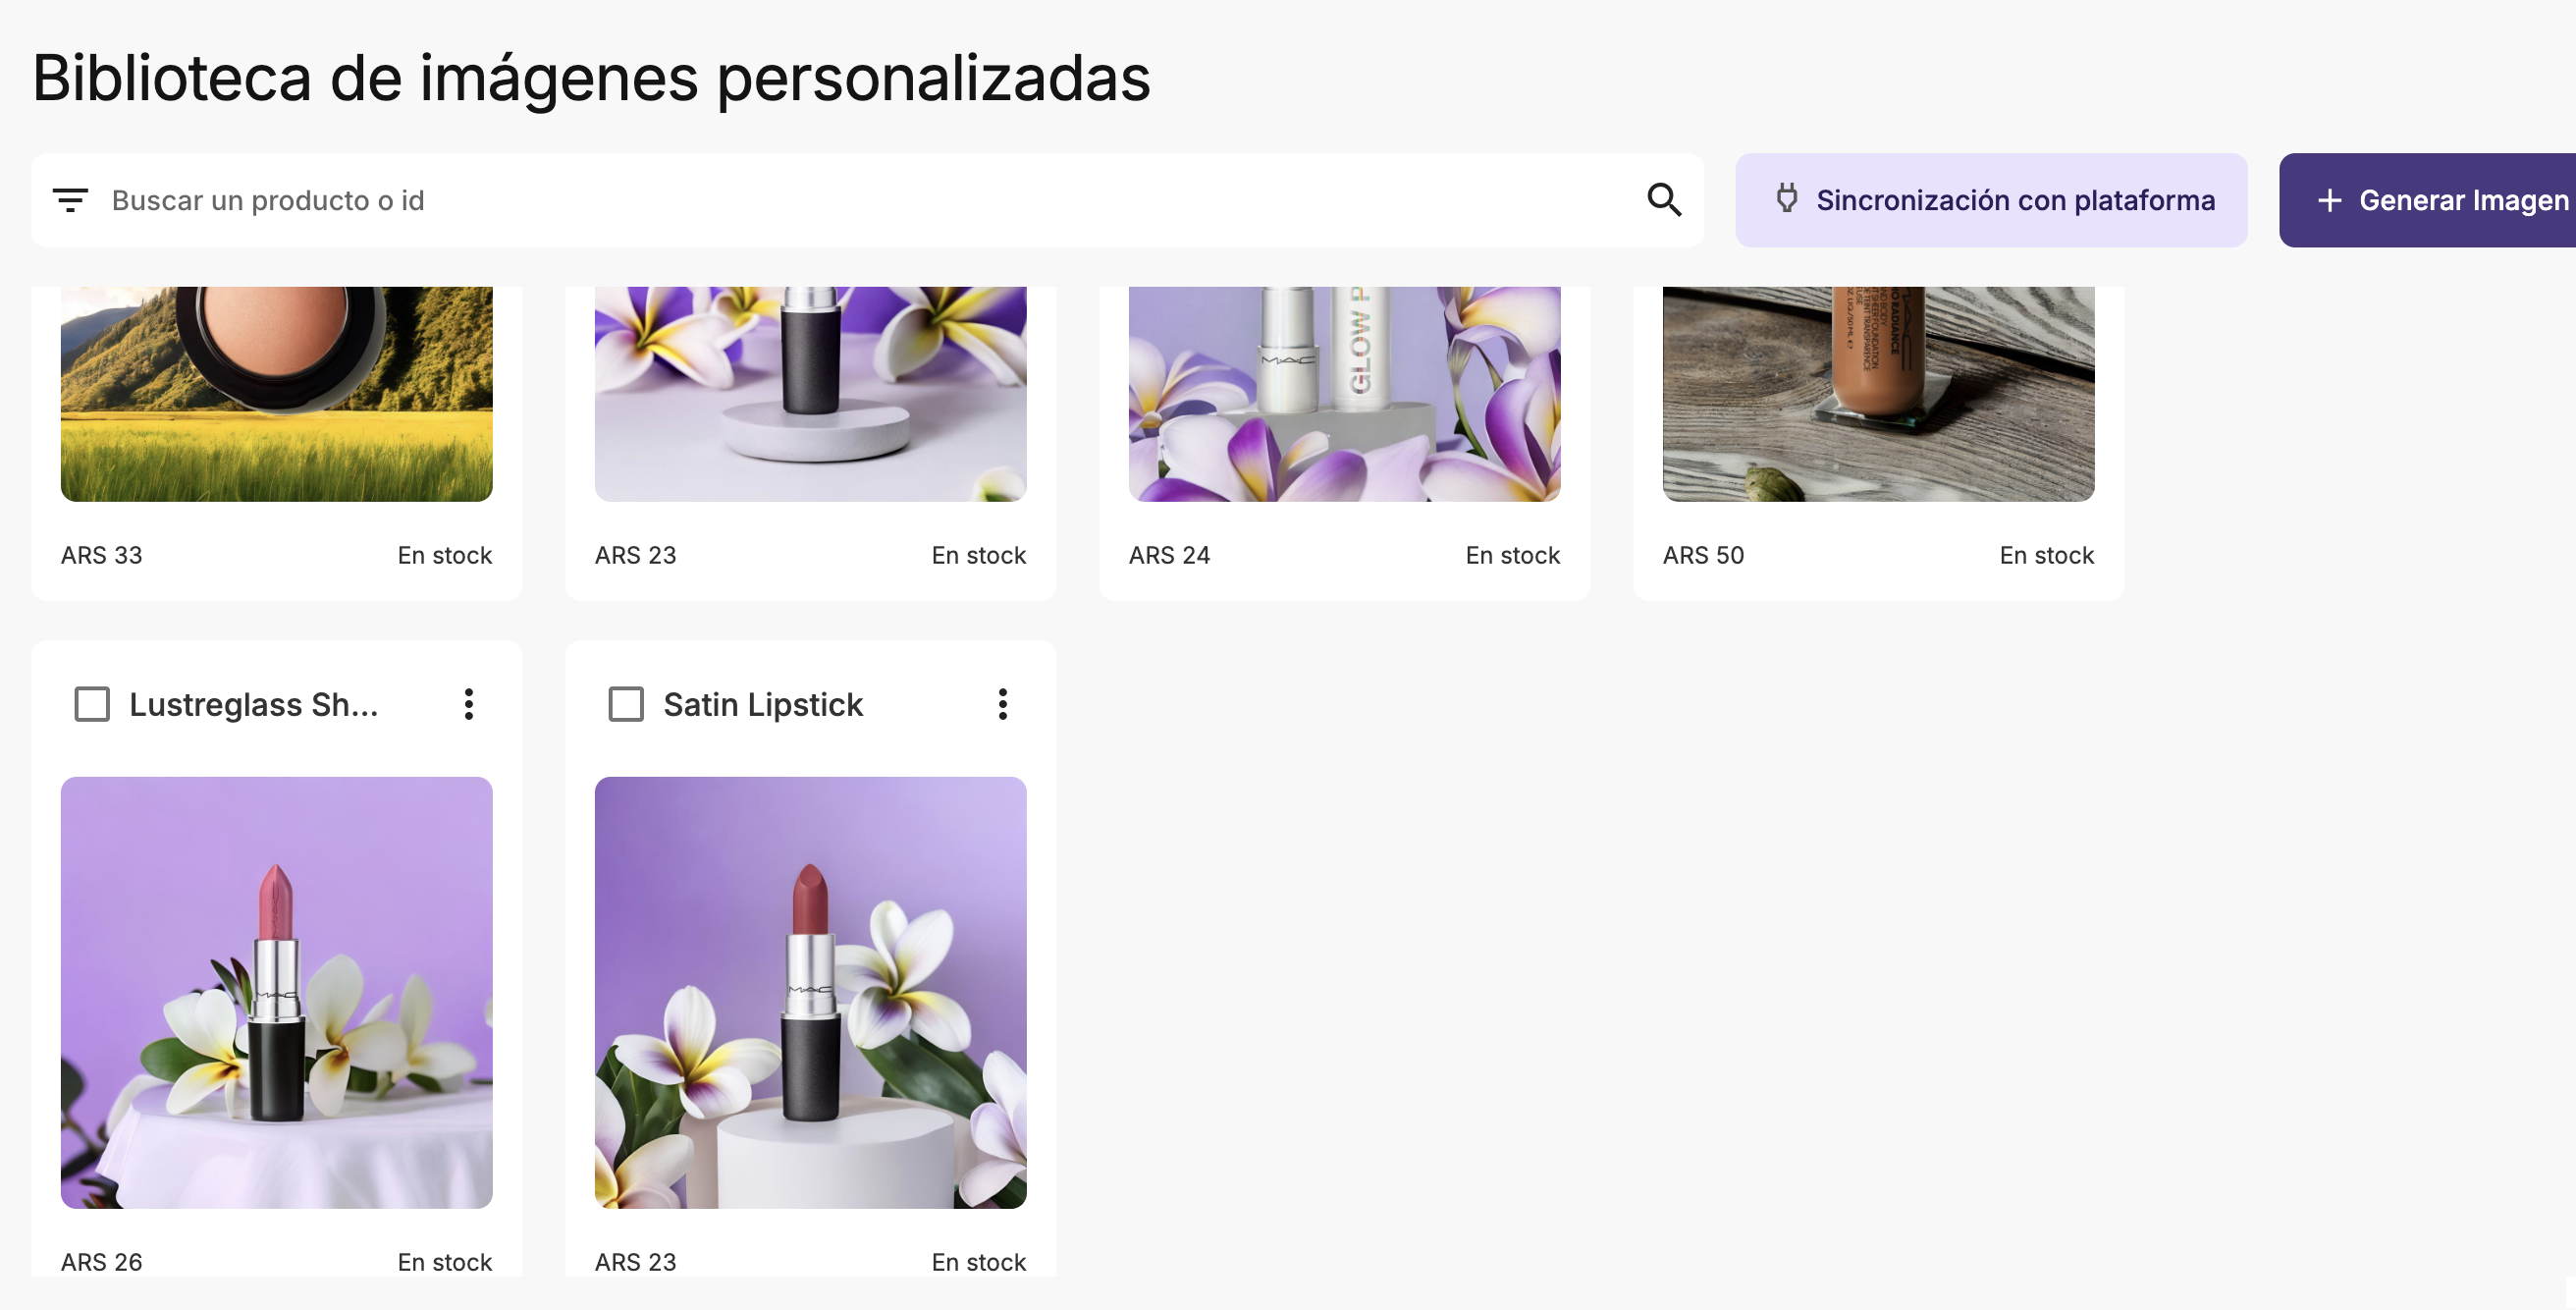The image size is (2576, 1310).
Task: Click En stock status on ARS 33 card
Action: [445, 555]
